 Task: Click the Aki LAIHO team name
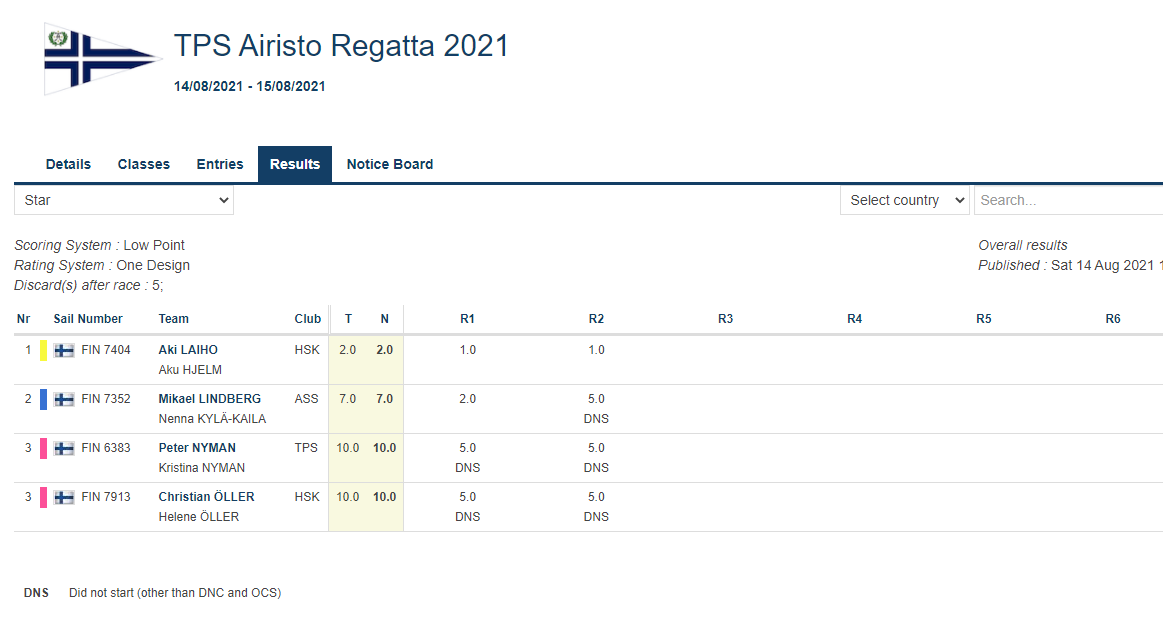click(x=188, y=350)
